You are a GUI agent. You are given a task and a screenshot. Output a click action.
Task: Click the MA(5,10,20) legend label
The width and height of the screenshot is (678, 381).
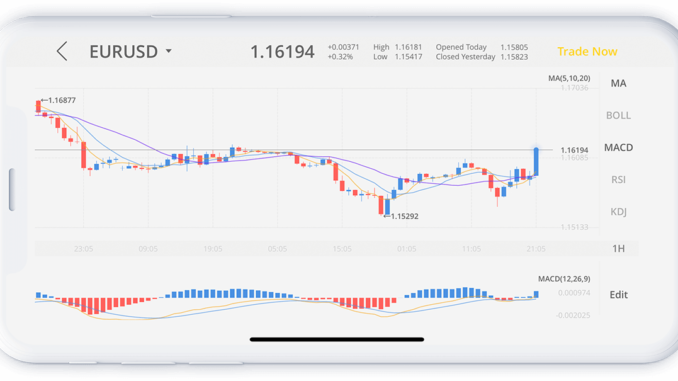coord(569,78)
